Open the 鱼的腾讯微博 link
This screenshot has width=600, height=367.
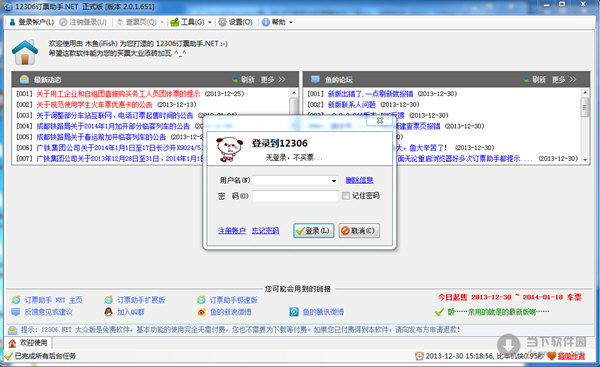(x=323, y=312)
